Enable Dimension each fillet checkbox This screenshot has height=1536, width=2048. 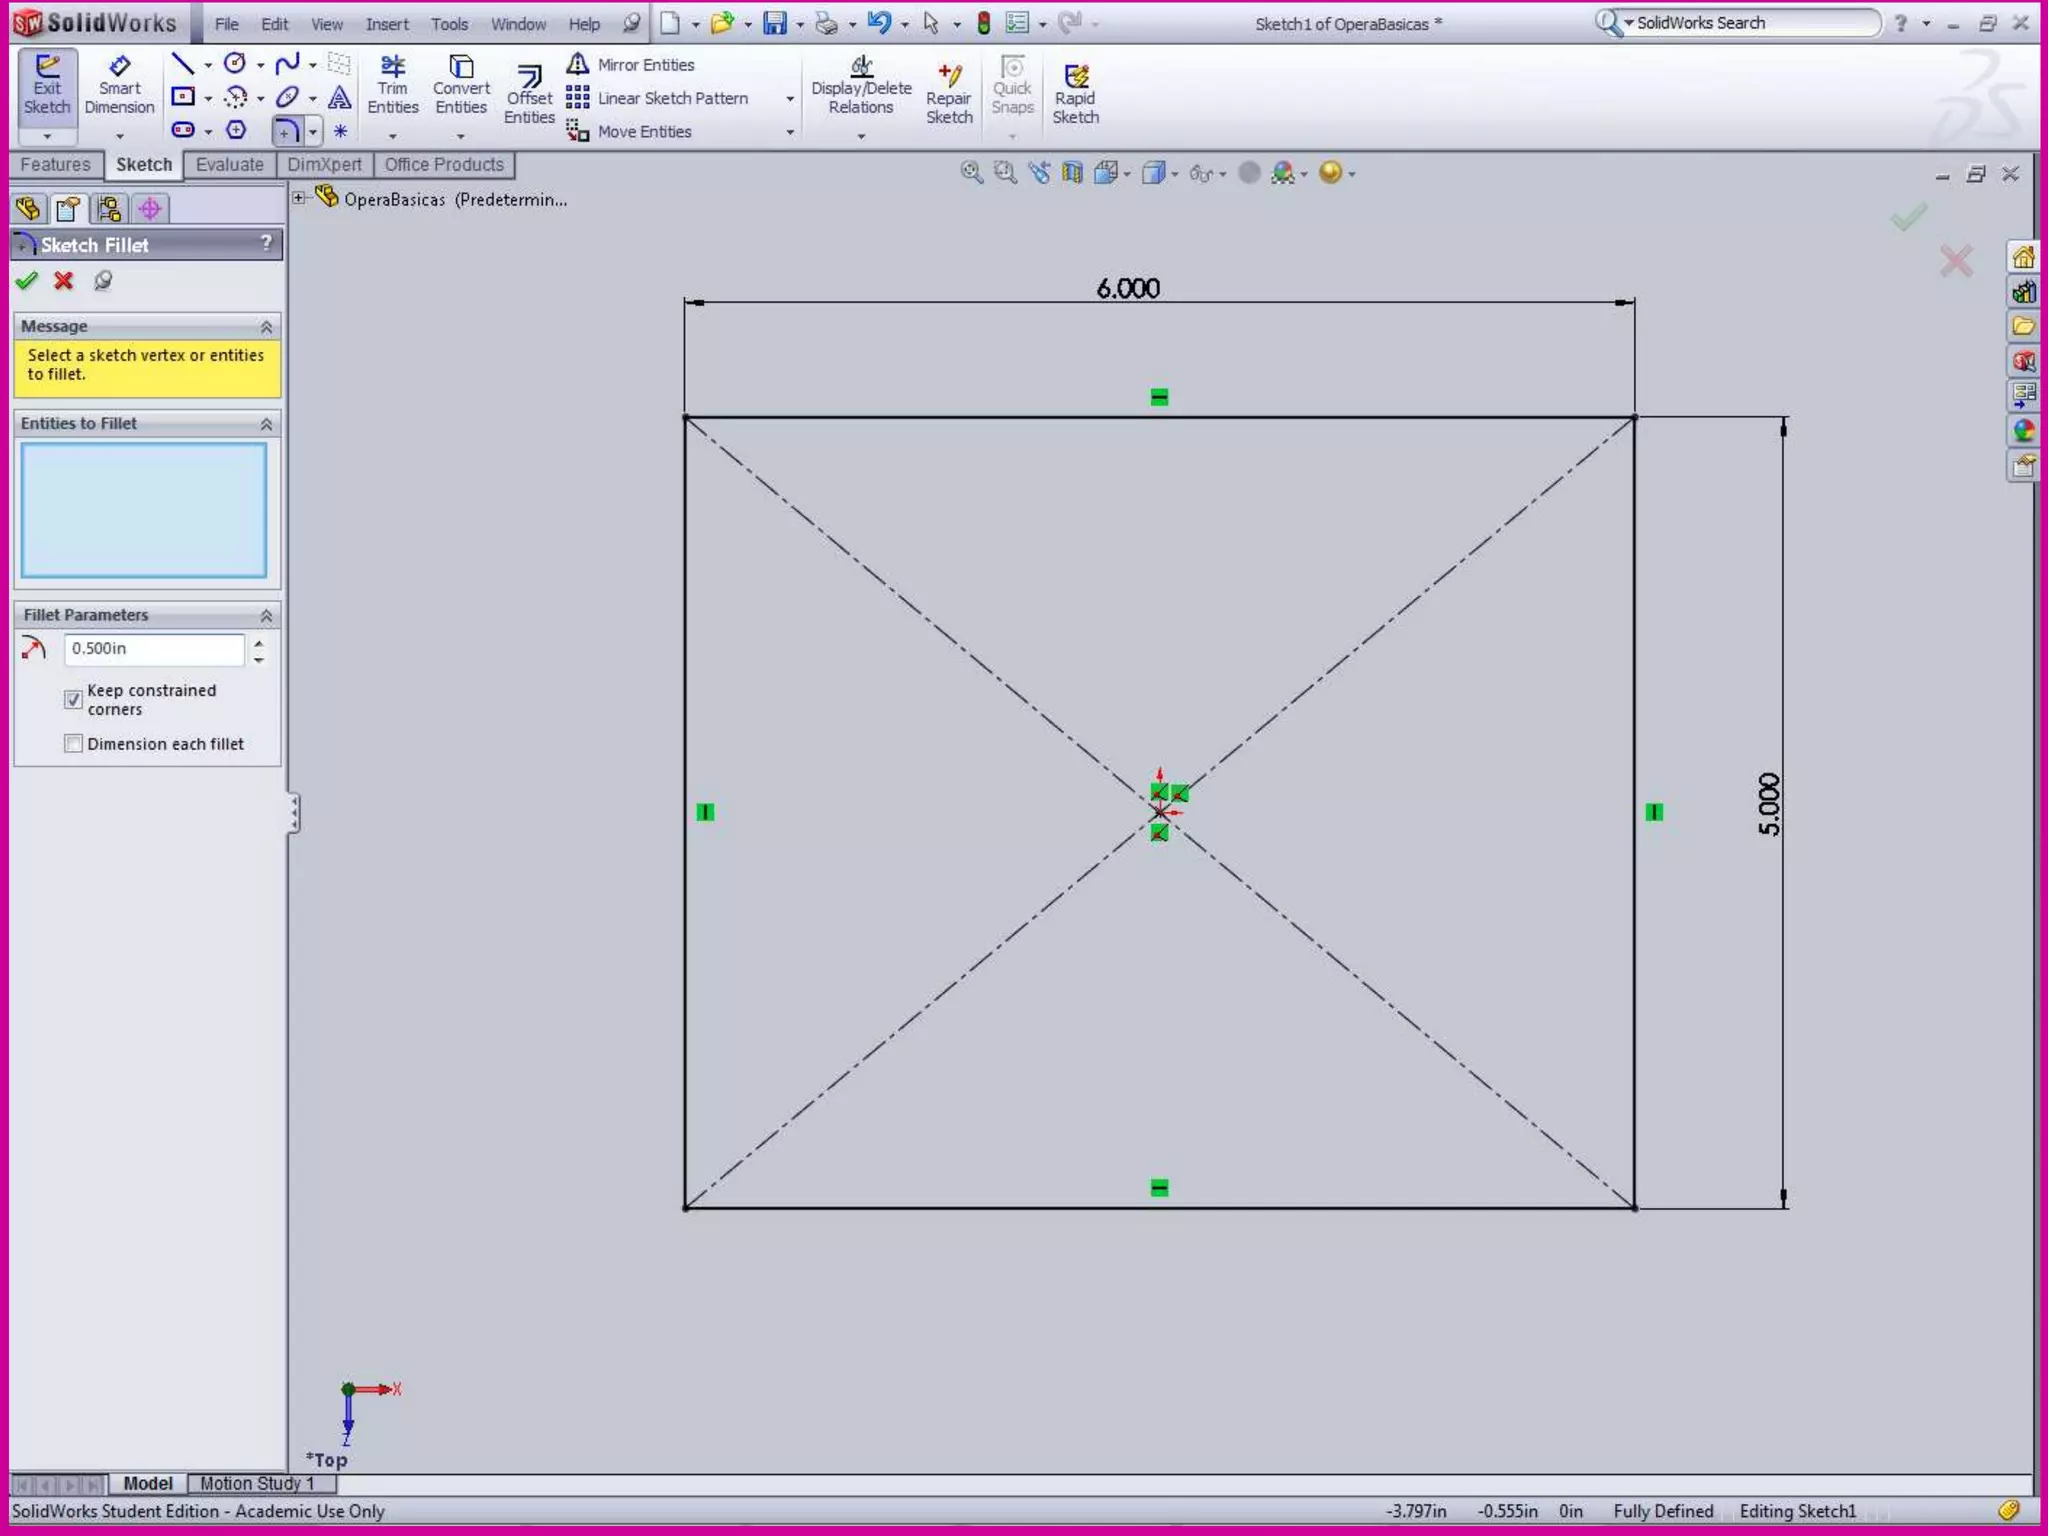73,744
